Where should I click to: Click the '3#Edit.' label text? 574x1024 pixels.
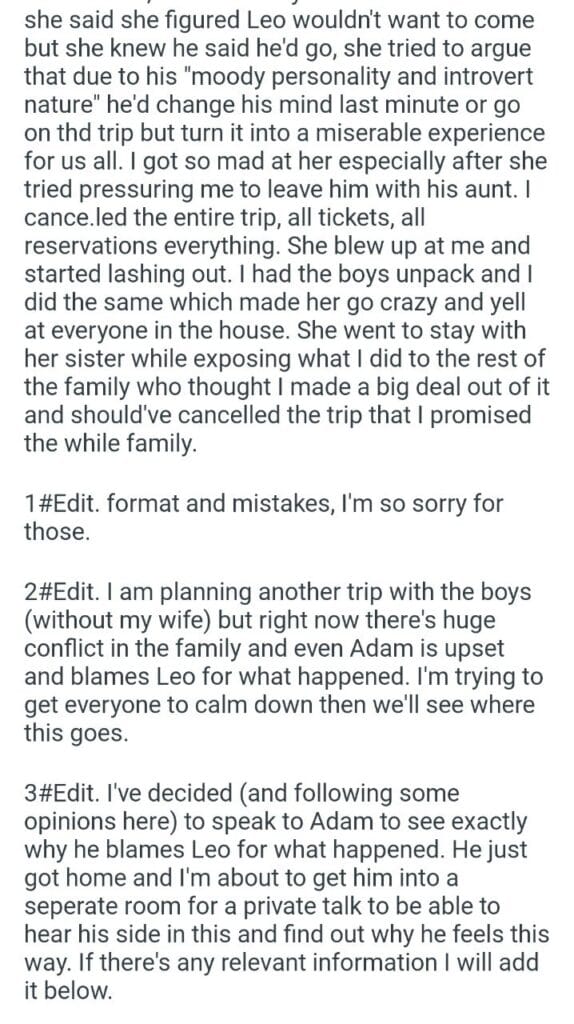click(62, 793)
